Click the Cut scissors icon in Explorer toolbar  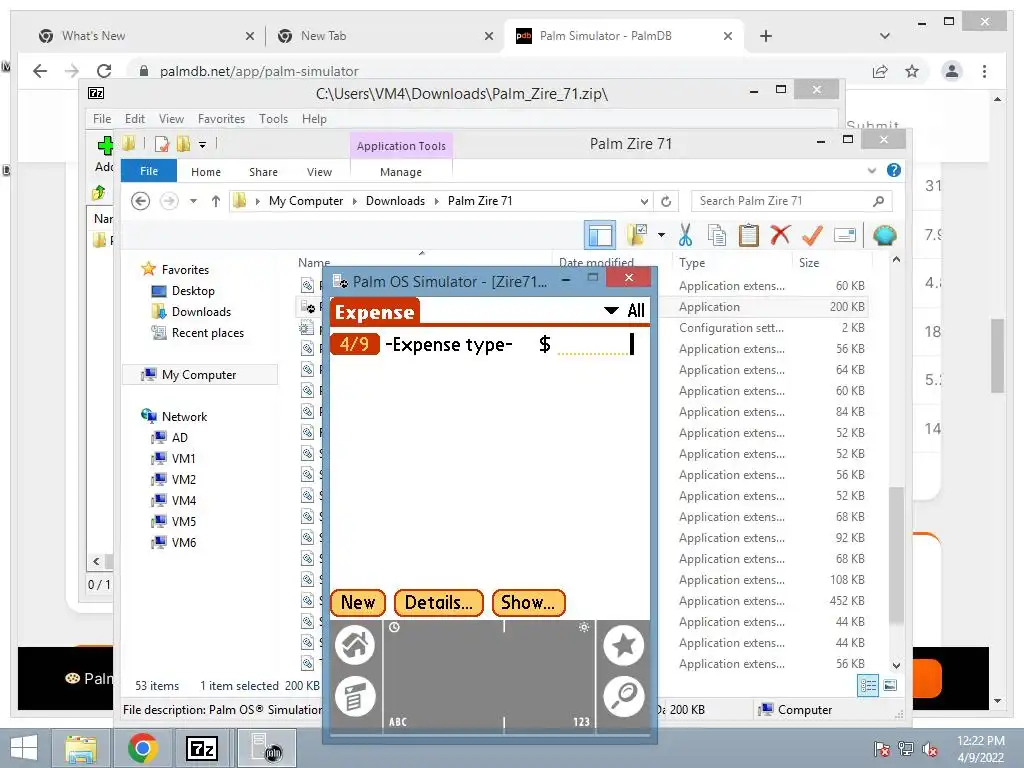pyautogui.click(x=685, y=235)
